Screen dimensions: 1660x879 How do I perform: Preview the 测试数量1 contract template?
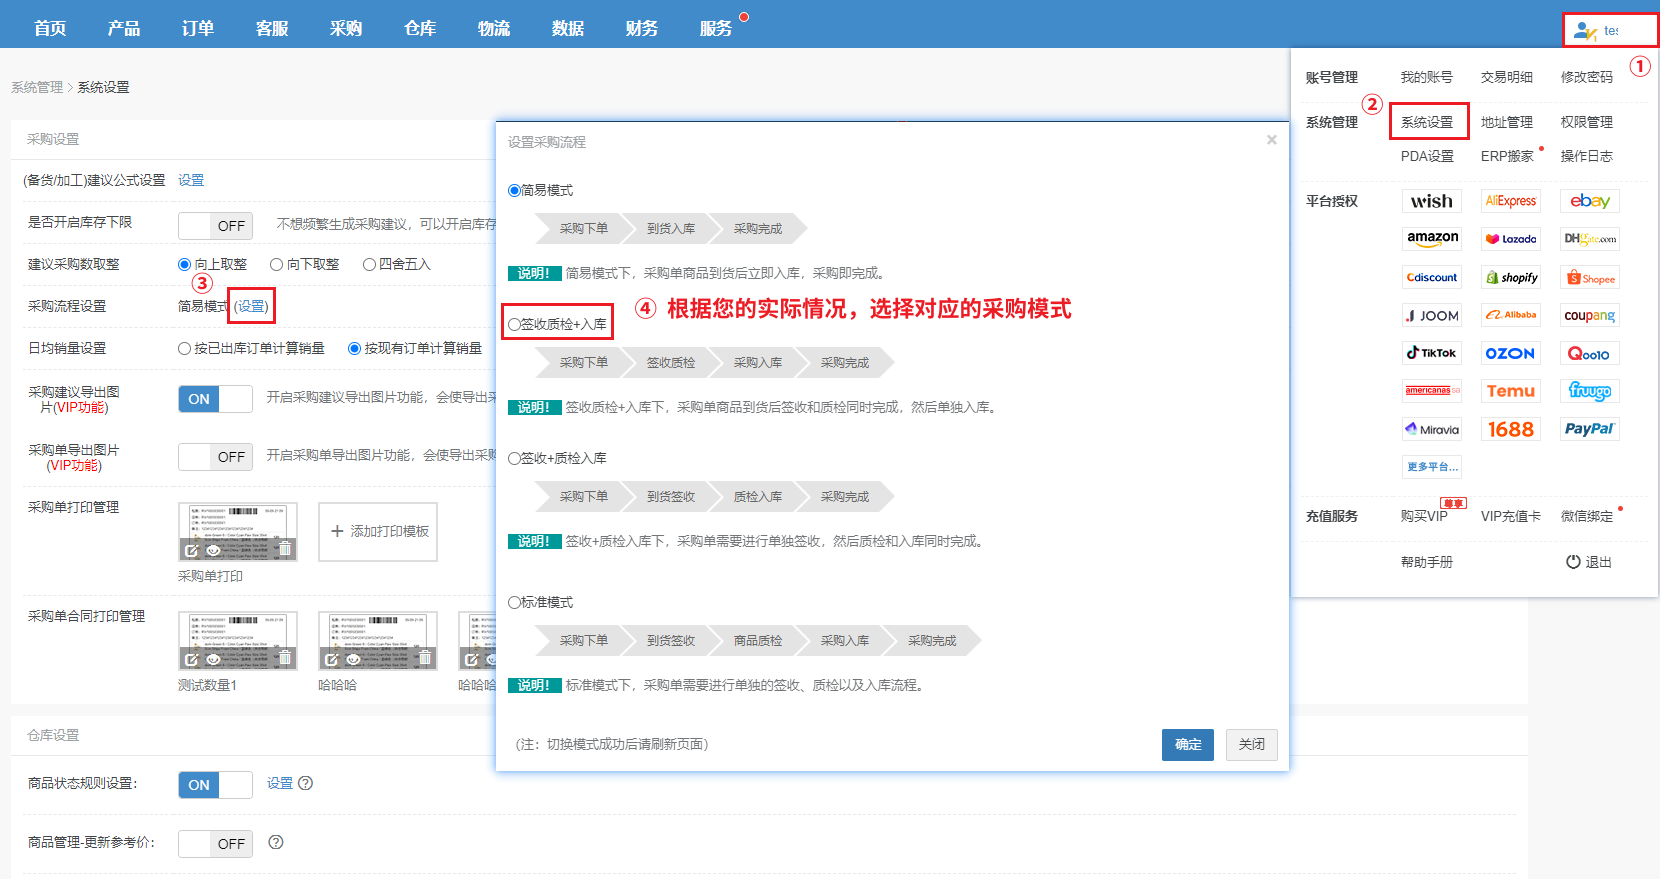pyautogui.click(x=213, y=659)
